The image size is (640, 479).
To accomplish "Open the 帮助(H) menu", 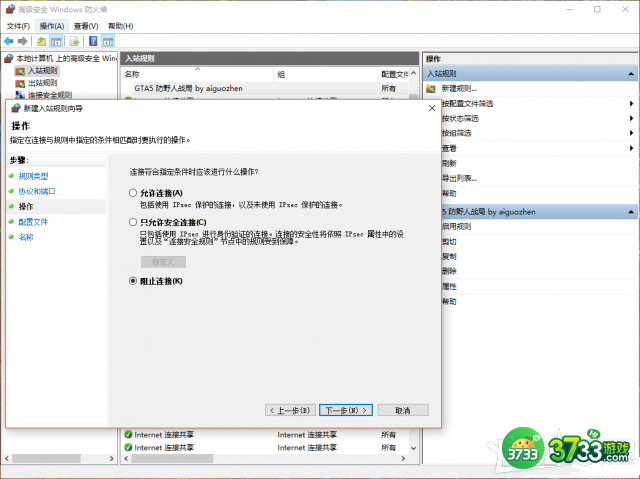I will pyautogui.click(x=120, y=26).
